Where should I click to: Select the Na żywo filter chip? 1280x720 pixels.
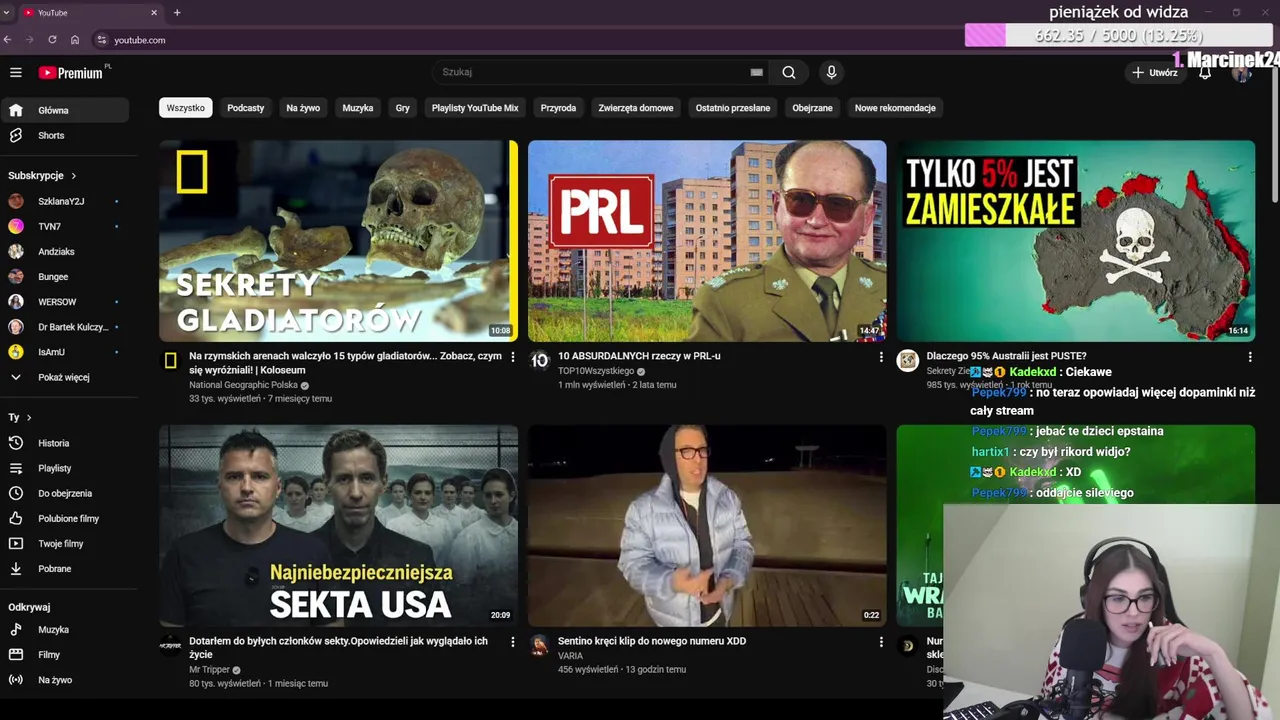point(303,108)
